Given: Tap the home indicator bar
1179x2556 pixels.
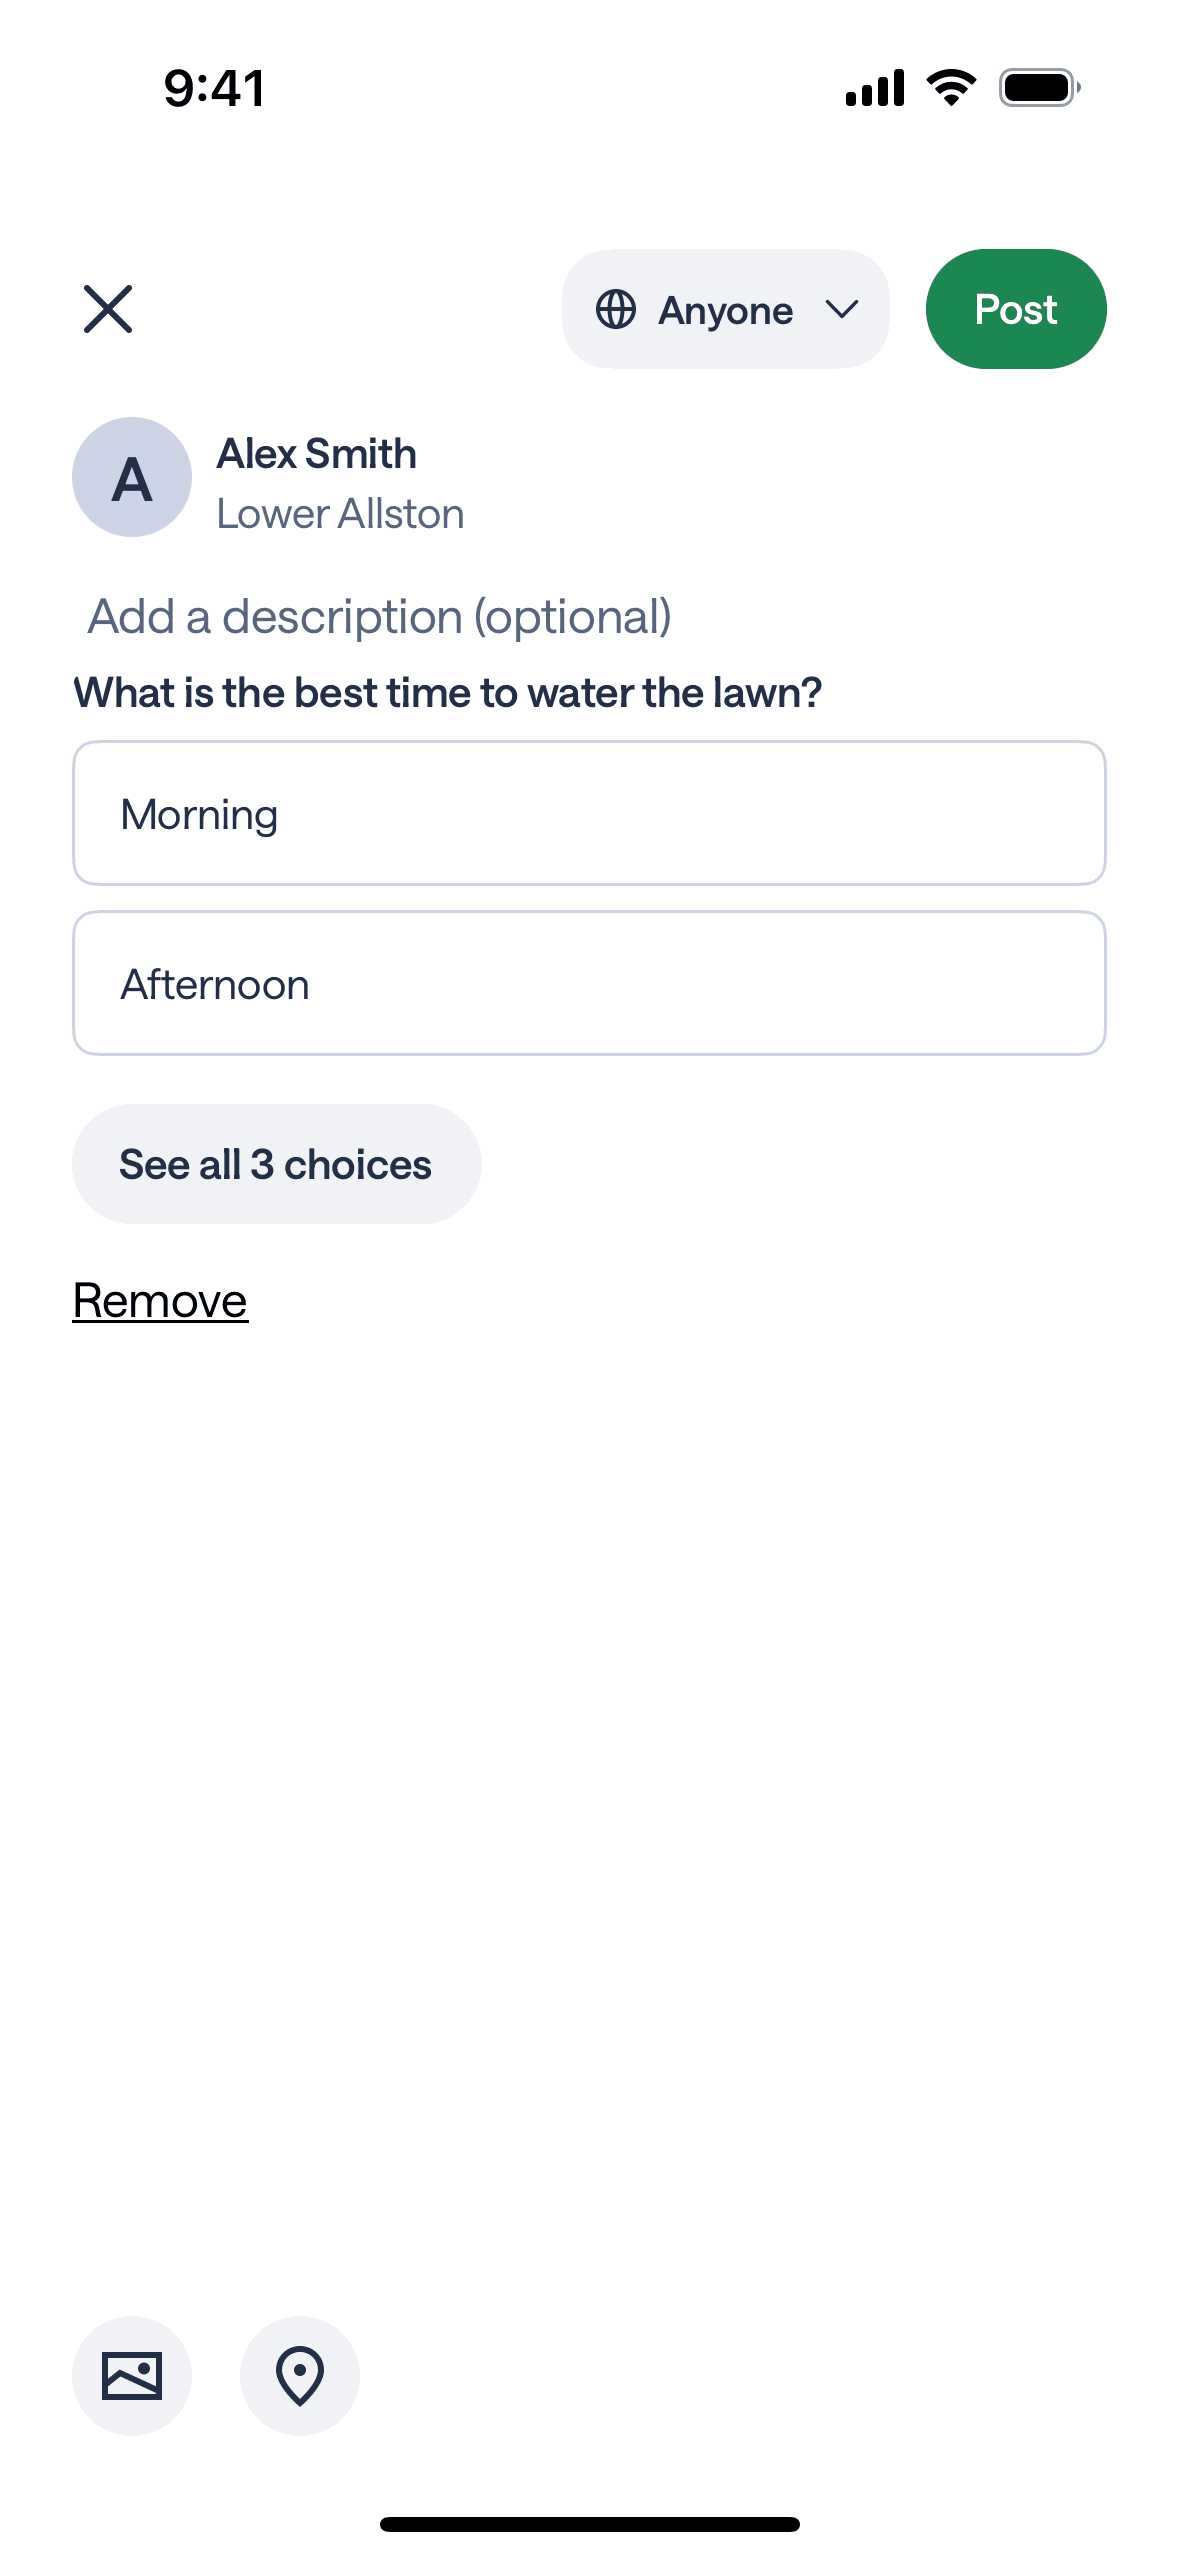Looking at the screenshot, I should pos(590,2524).
